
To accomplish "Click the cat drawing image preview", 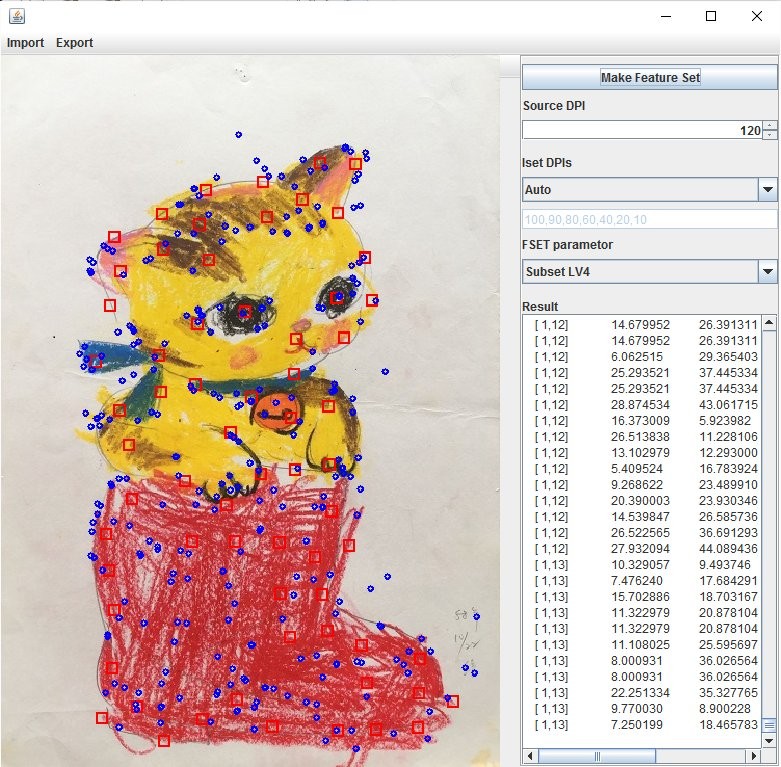I will point(251,411).
